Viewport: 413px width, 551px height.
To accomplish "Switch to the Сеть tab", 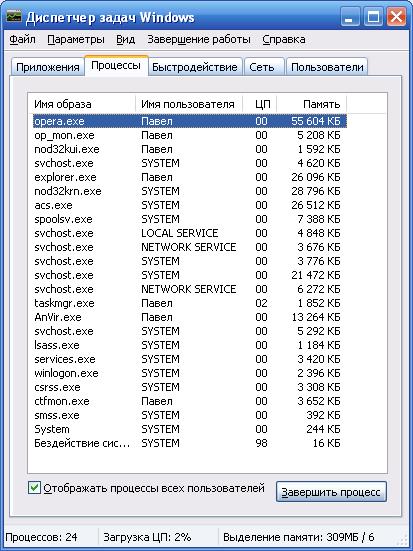I will click(x=262, y=67).
